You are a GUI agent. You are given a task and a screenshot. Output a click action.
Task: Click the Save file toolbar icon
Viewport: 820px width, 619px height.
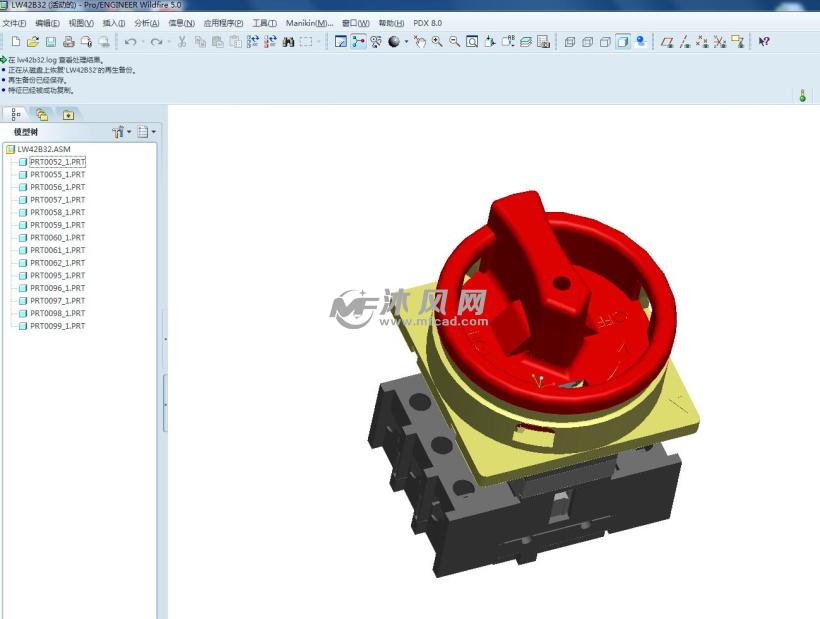50,42
